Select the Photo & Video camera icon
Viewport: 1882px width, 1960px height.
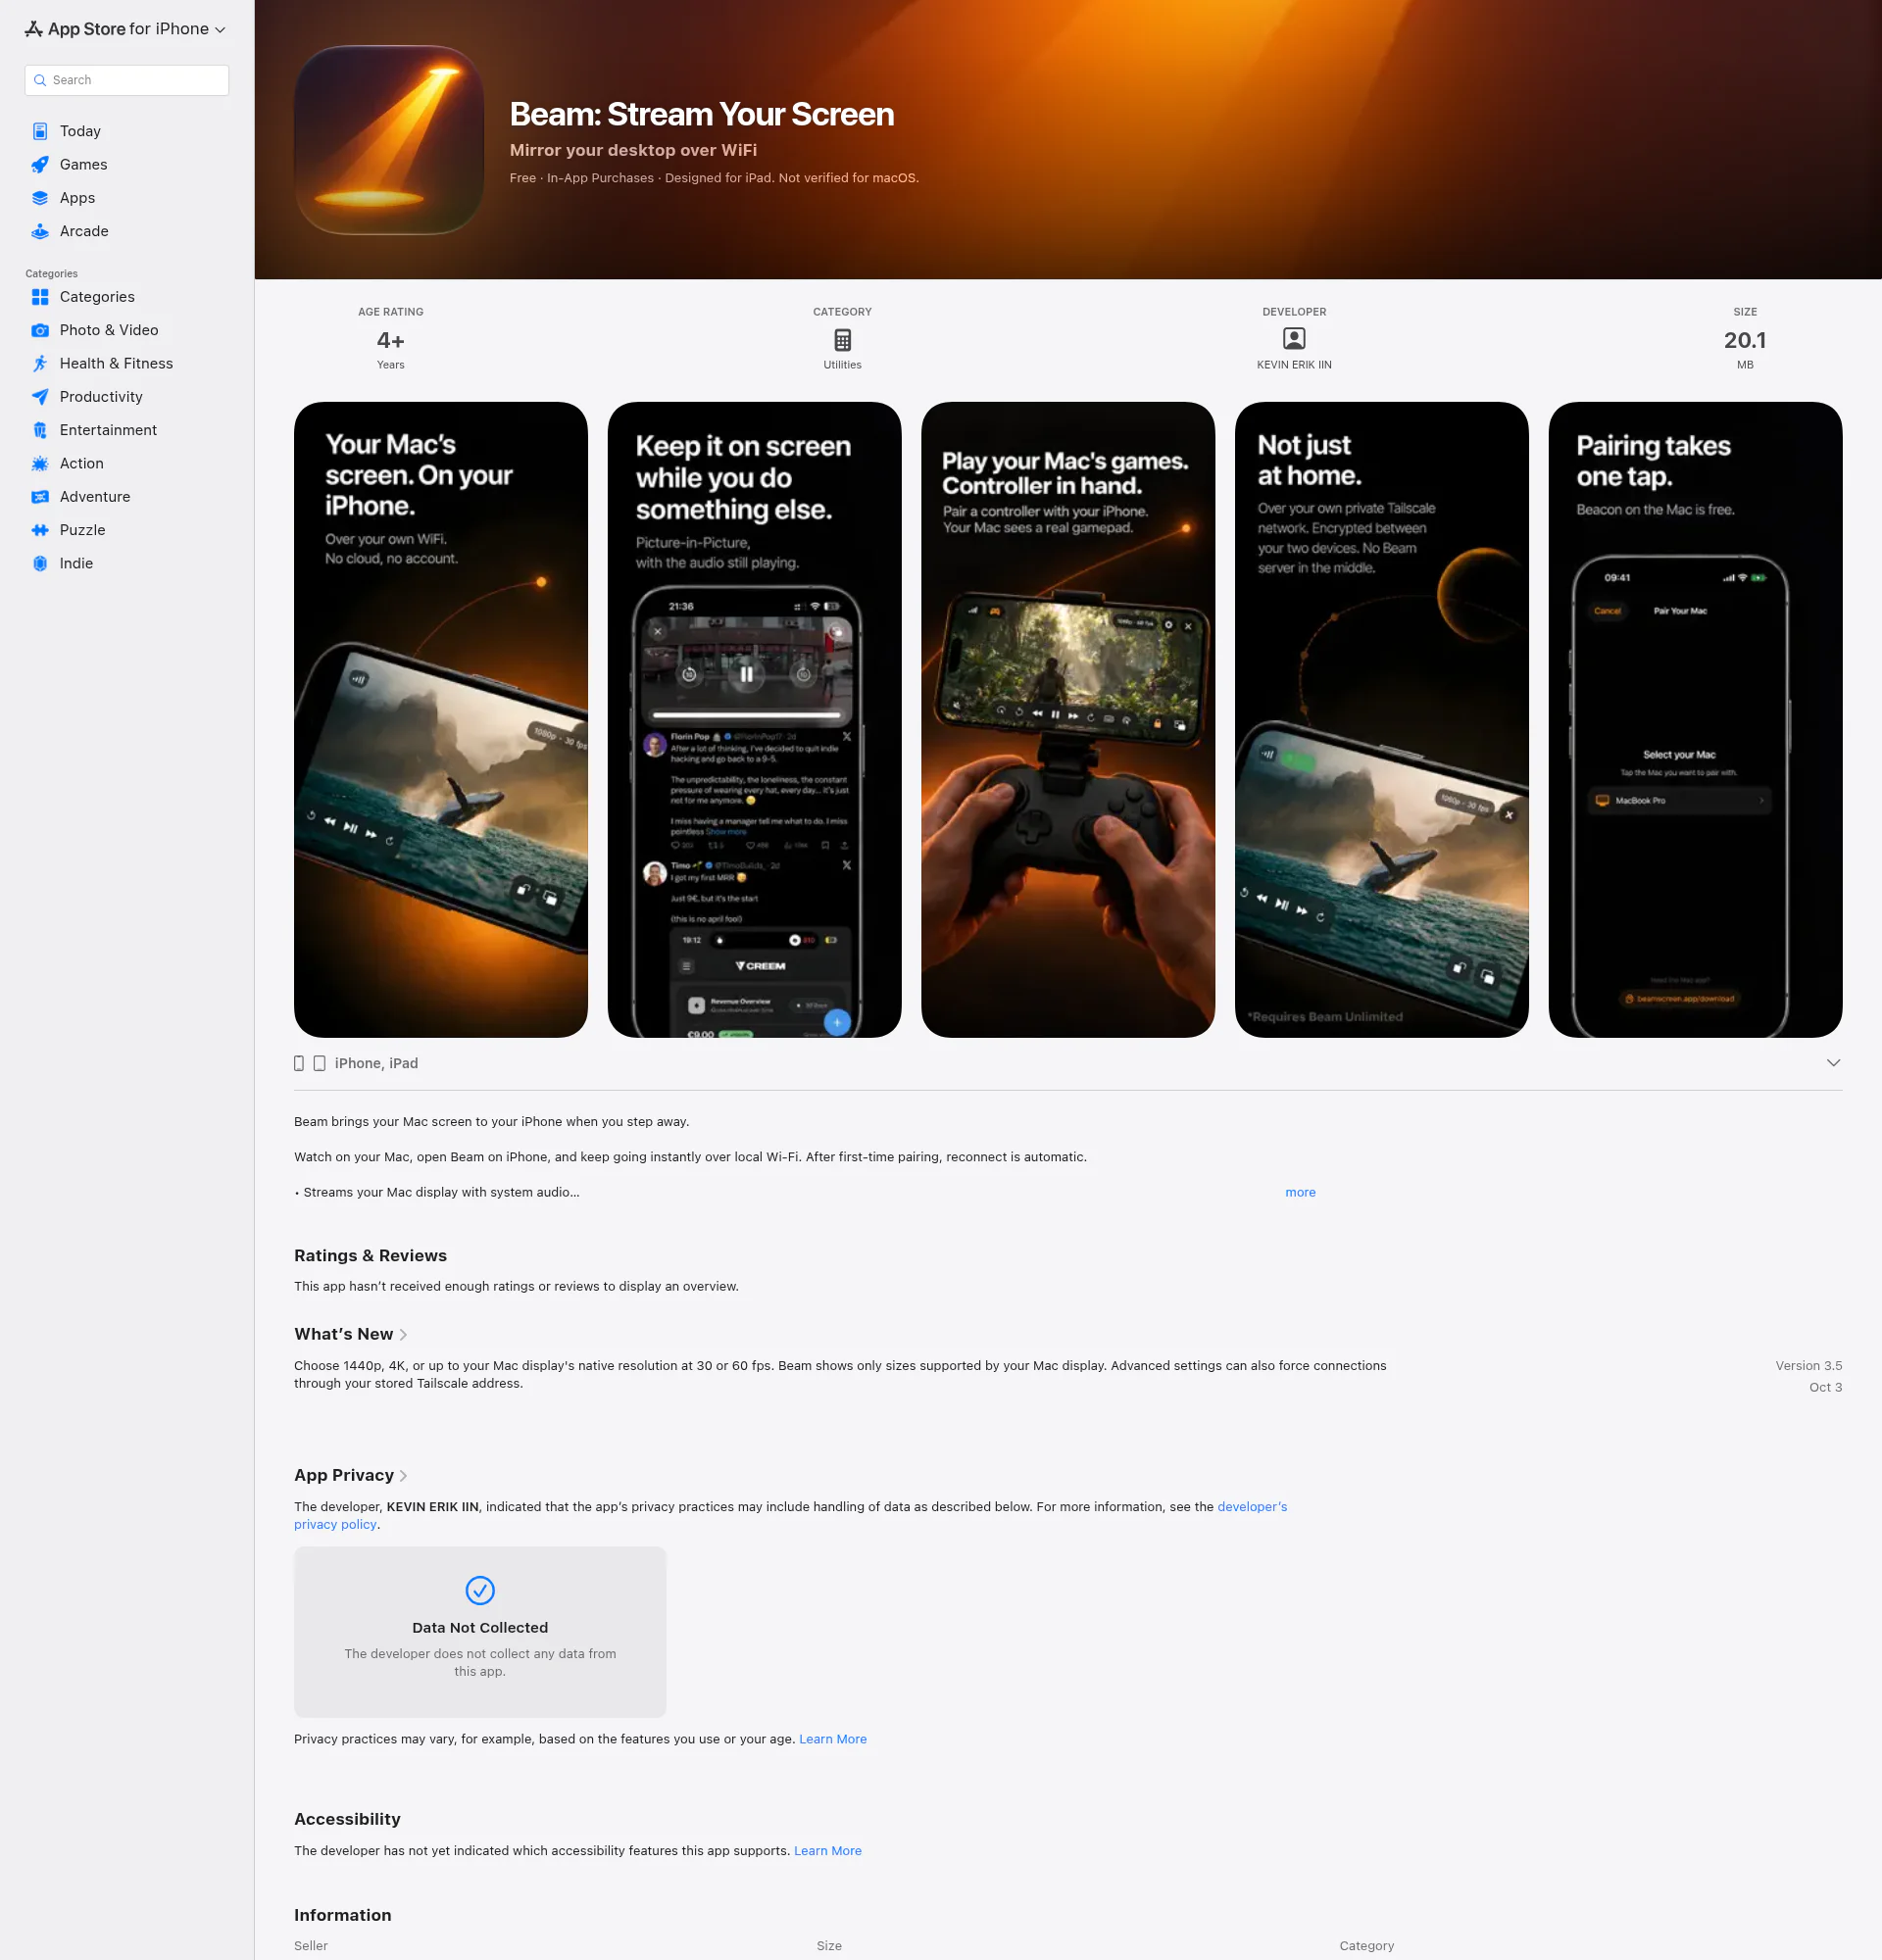point(40,330)
